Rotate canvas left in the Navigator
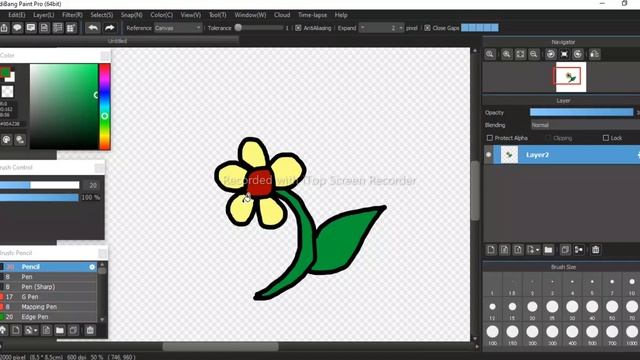The width and height of the screenshot is (640, 360). coord(551,54)
